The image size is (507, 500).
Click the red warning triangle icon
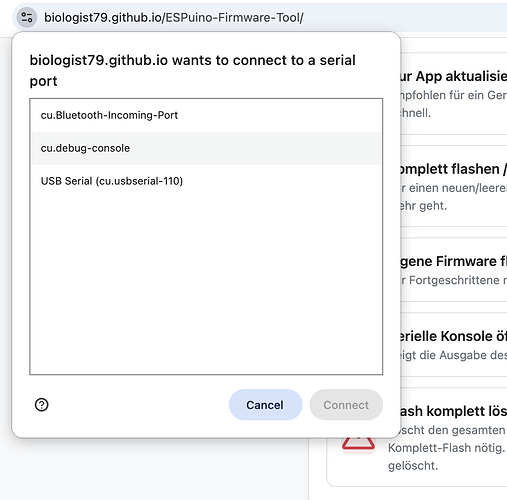(358, 443)
